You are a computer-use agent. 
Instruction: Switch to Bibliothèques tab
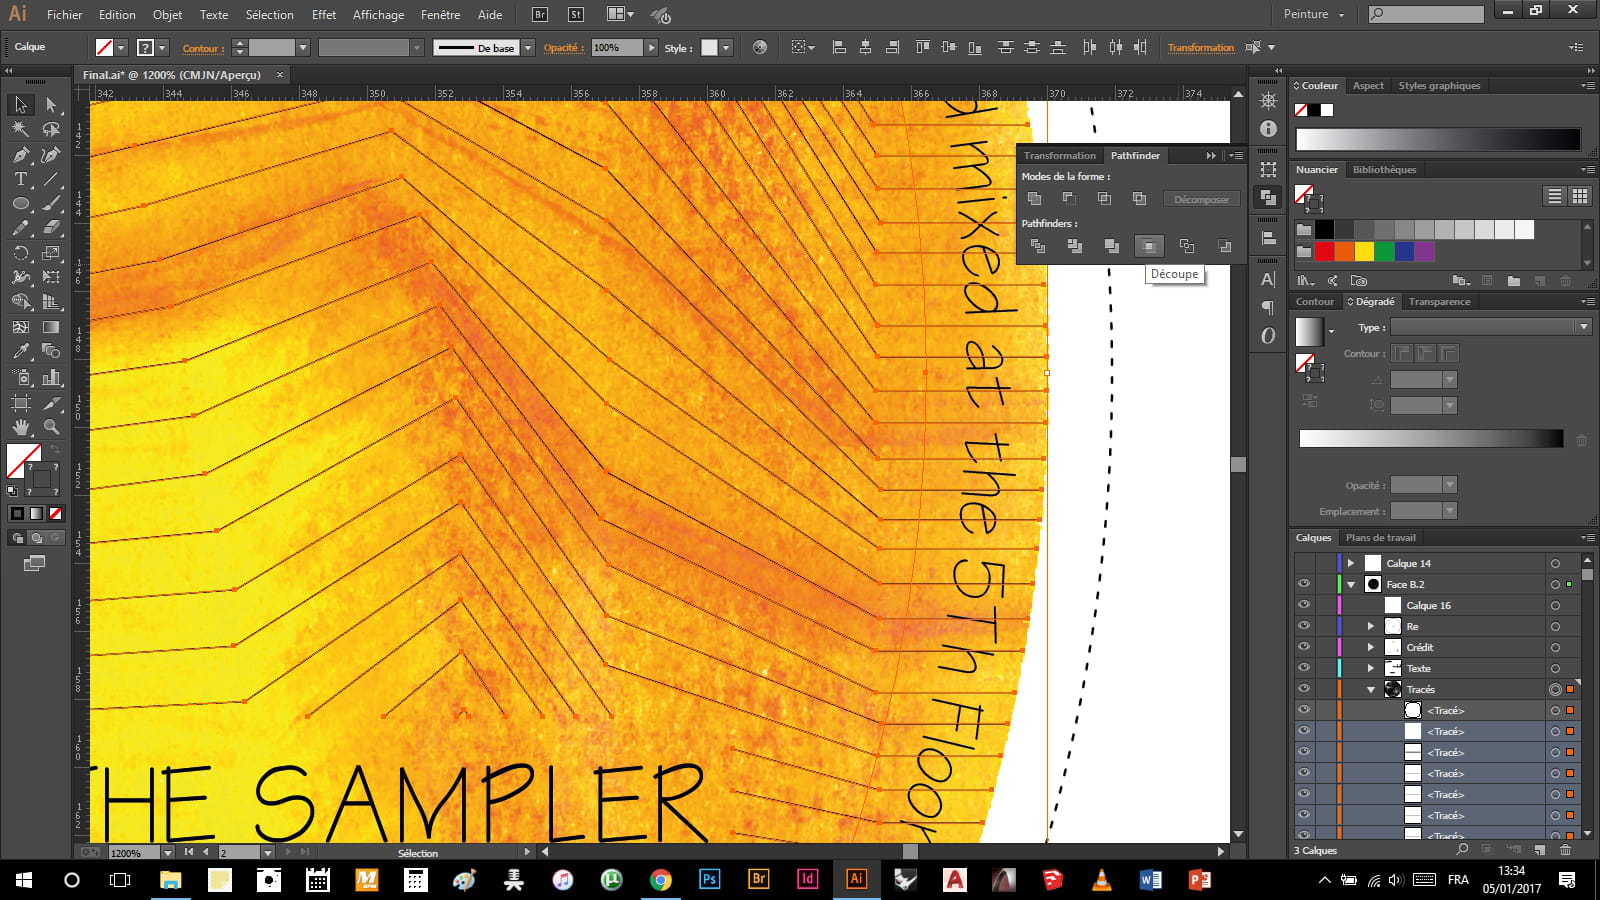(1384, 169)
